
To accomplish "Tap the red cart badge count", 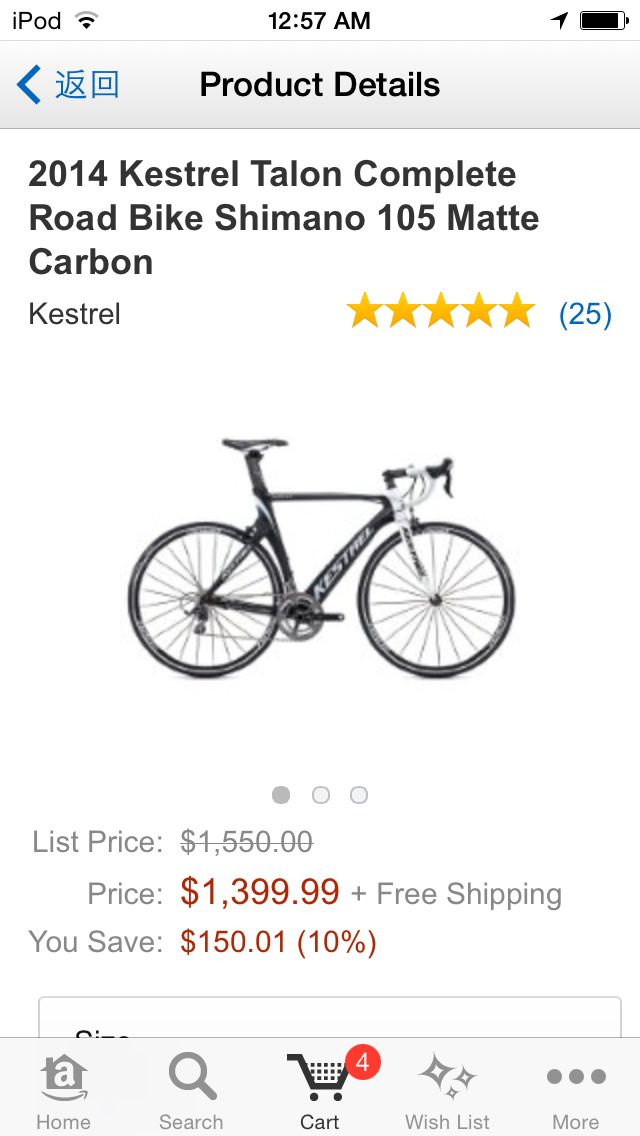I will (362, 1063).
